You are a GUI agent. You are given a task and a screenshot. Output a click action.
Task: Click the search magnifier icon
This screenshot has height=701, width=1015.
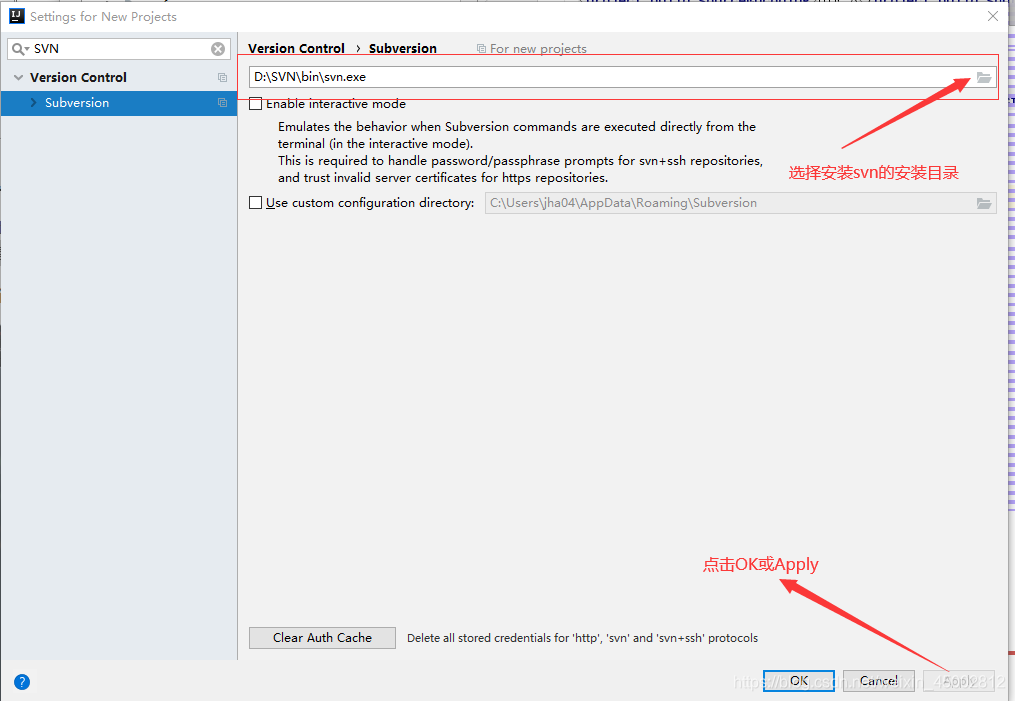pos(19,49)
